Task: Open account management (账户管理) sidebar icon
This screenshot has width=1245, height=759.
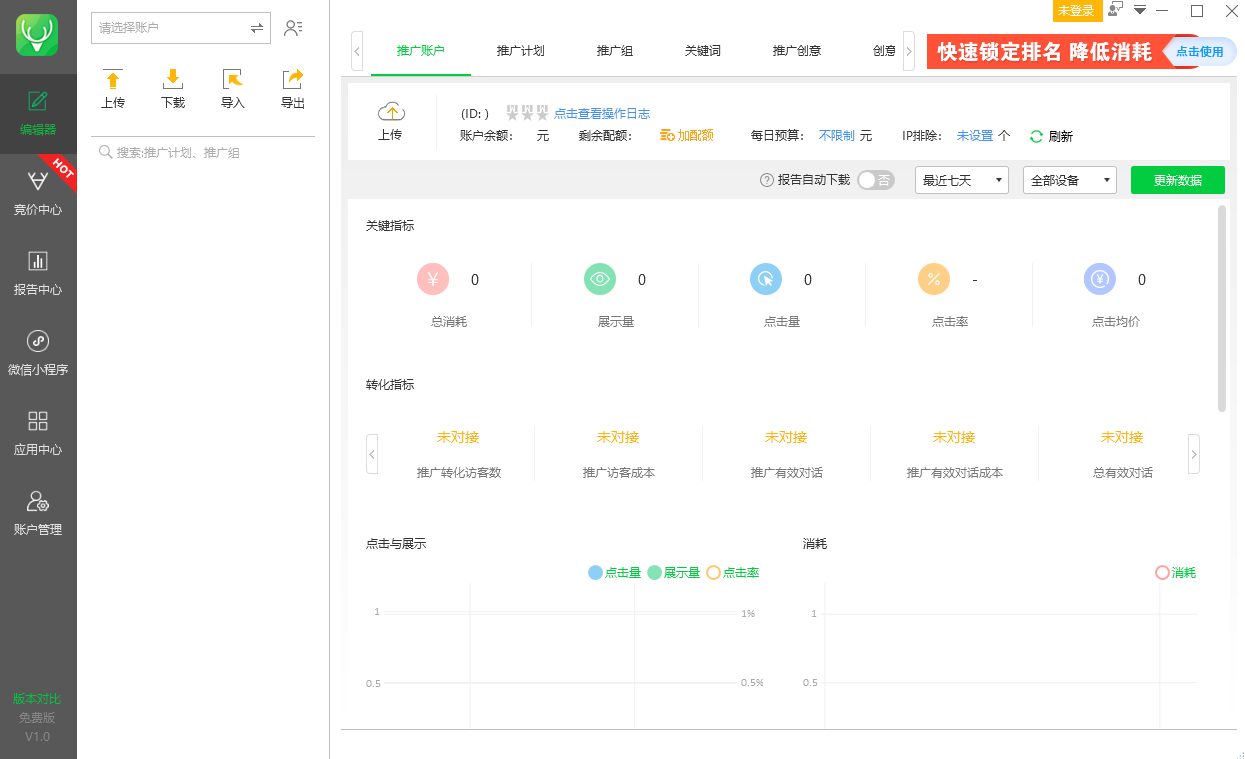Action: point(38,502)
